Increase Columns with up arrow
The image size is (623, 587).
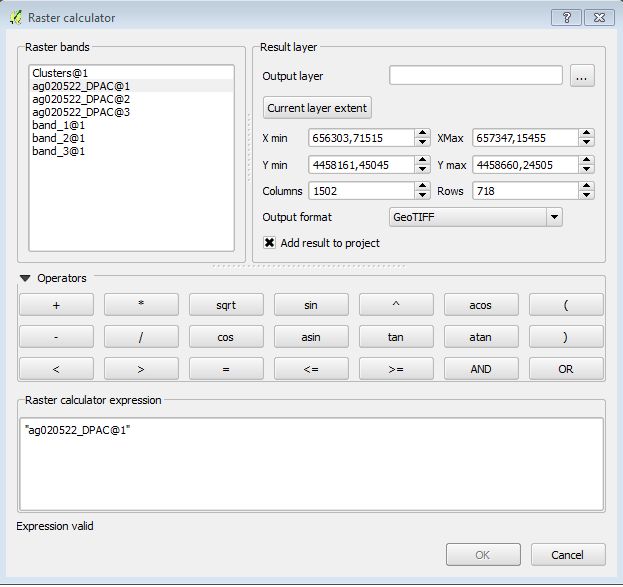422,186
